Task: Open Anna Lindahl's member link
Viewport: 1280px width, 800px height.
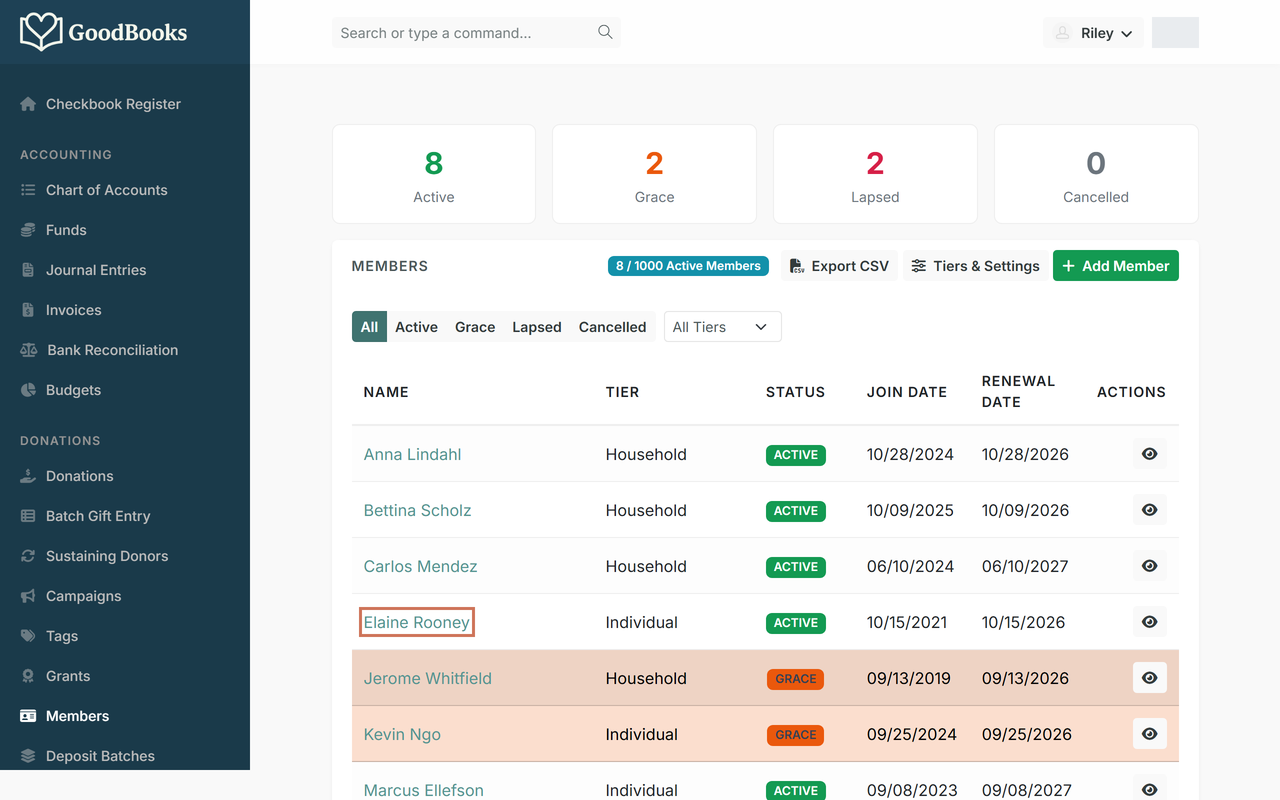Action: click(x=412, y=454)
